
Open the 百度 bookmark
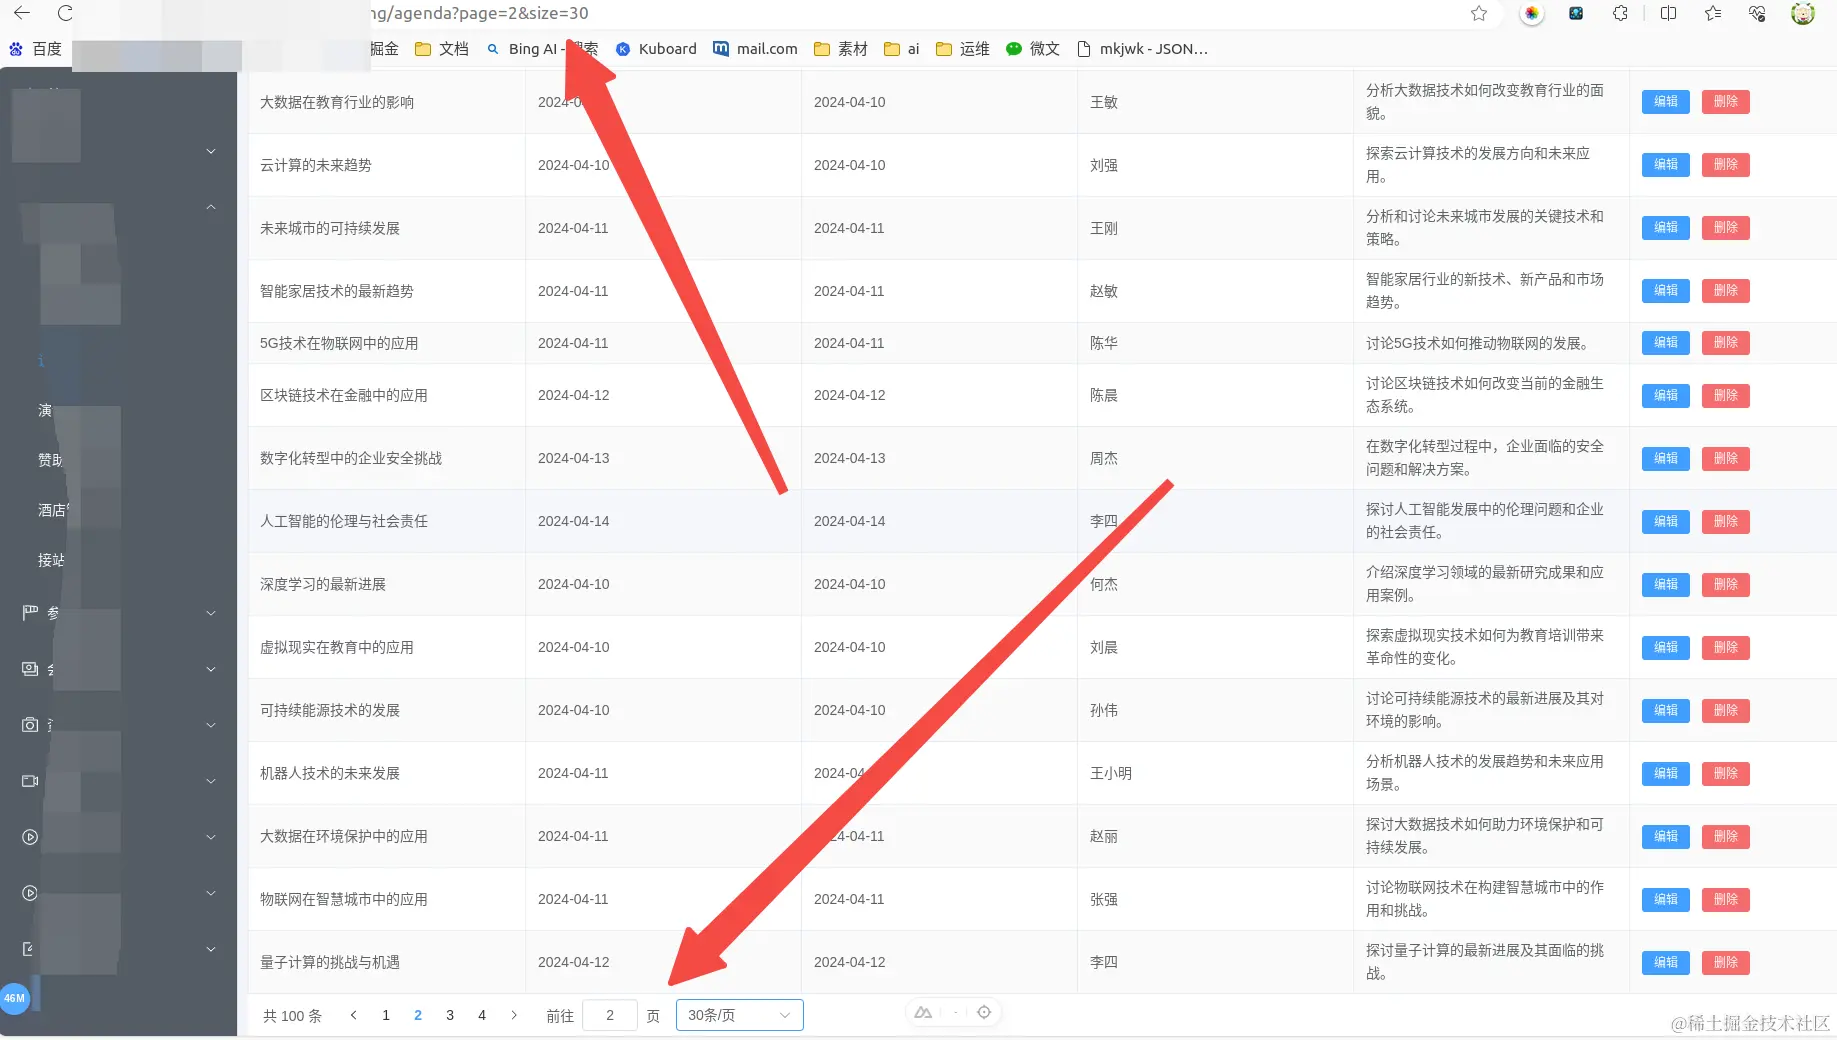point(35,49)
